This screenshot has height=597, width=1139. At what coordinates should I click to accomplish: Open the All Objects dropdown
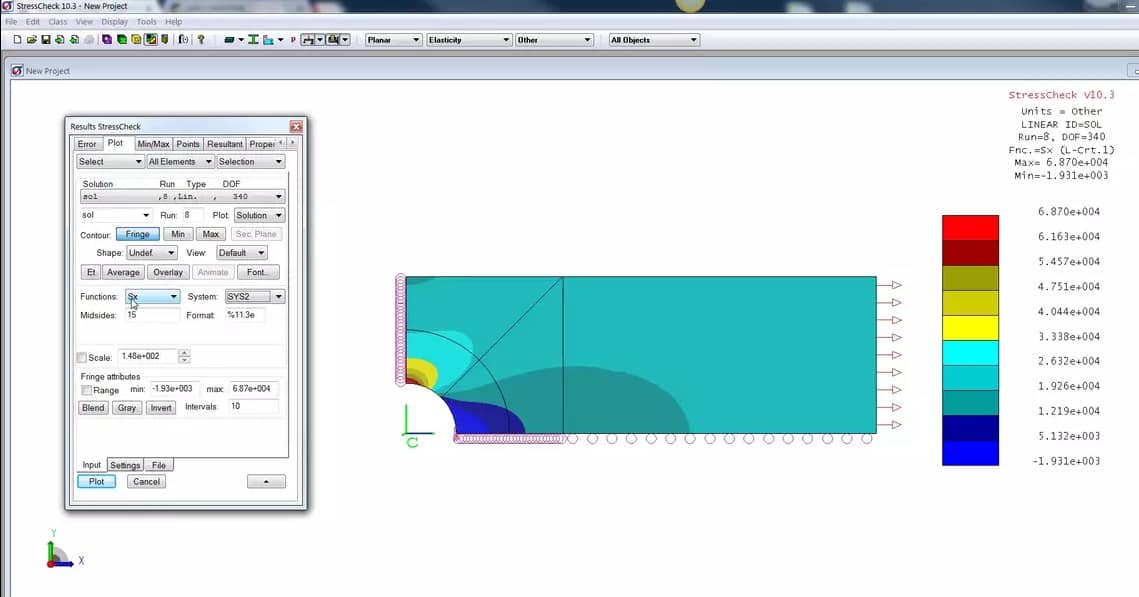(x=654, y=40)
